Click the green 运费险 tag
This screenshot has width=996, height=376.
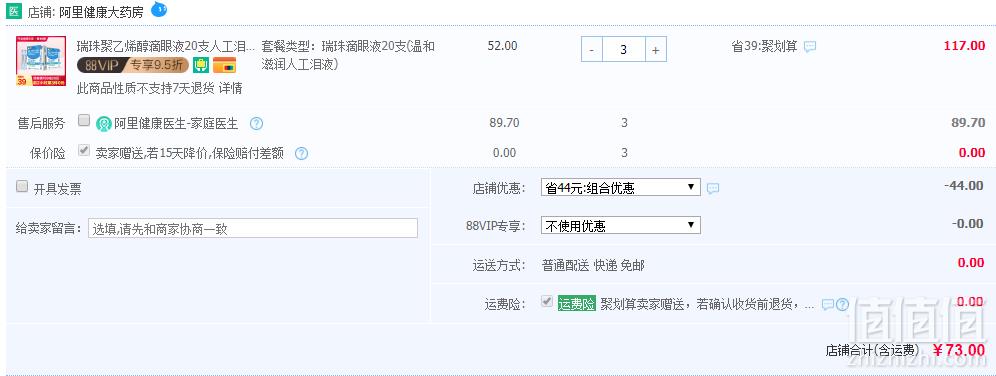click(576, 304)
